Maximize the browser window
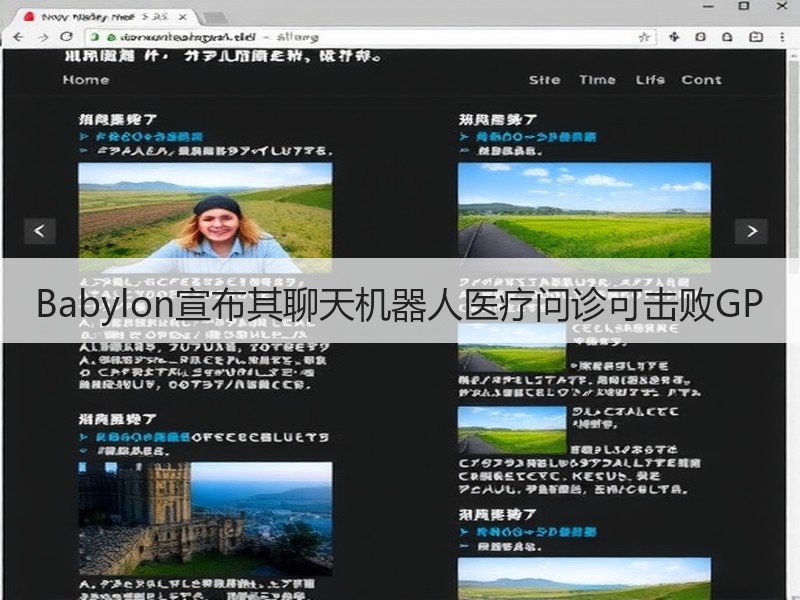 tap(744, 6)
